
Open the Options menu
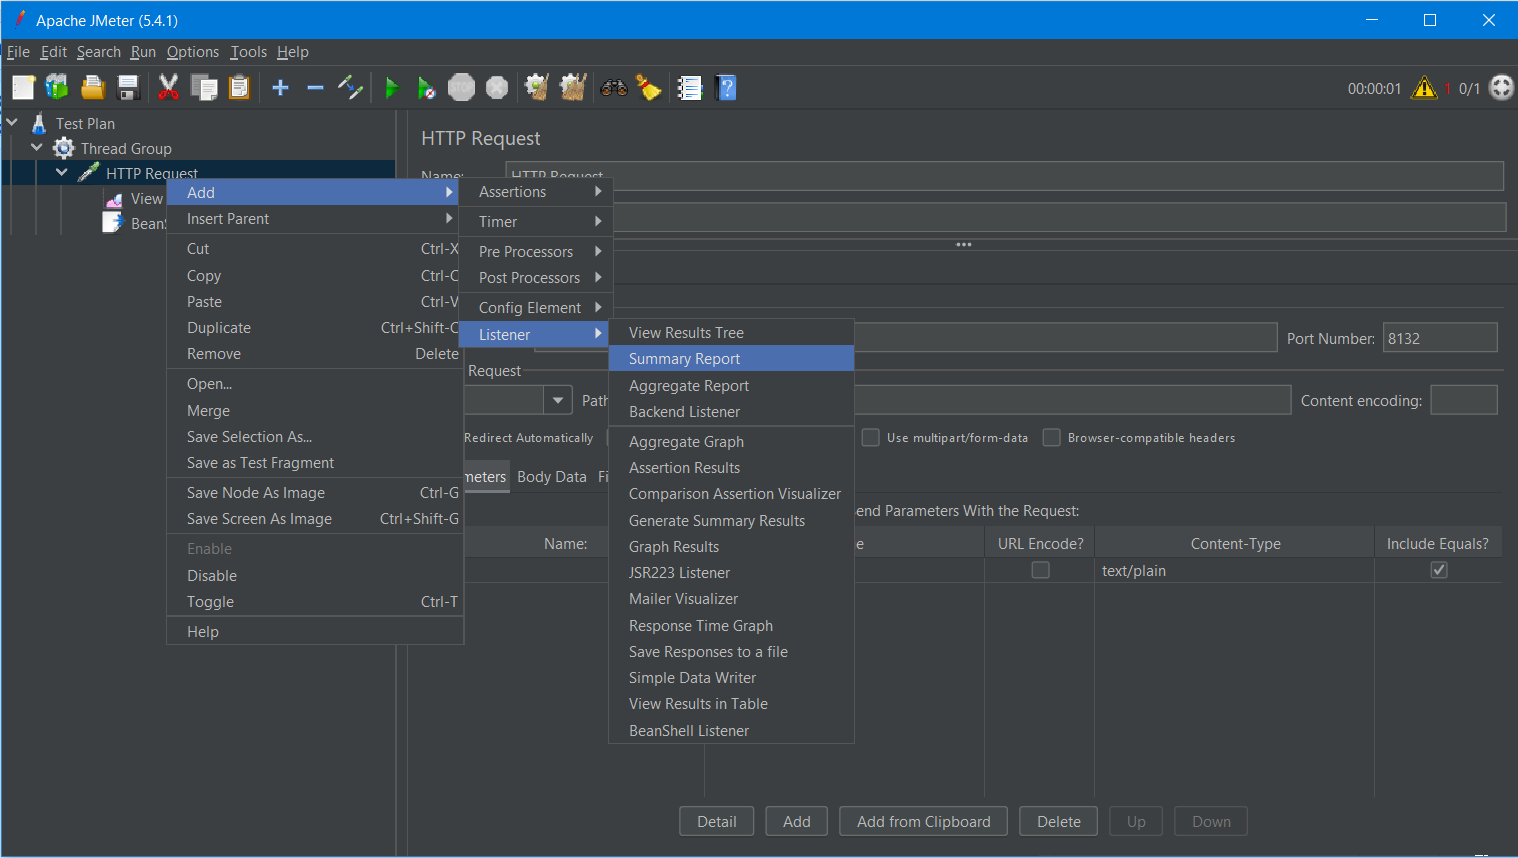pos(193,52)
